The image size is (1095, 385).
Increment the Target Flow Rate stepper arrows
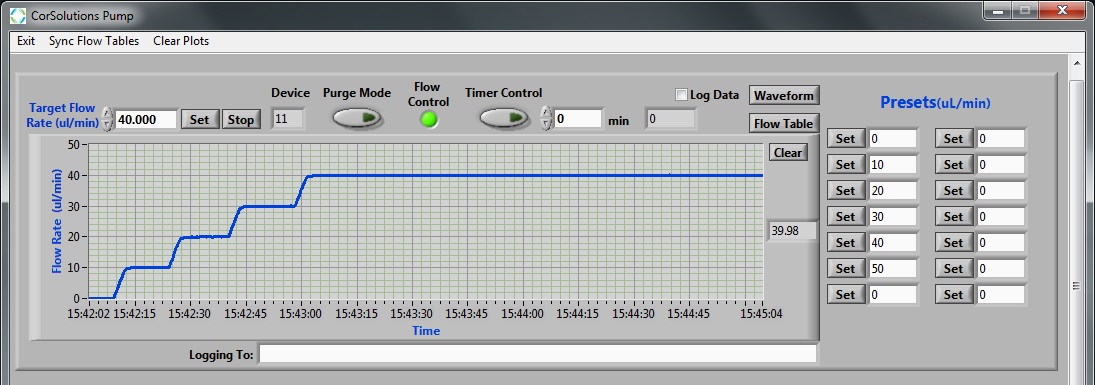107,114
